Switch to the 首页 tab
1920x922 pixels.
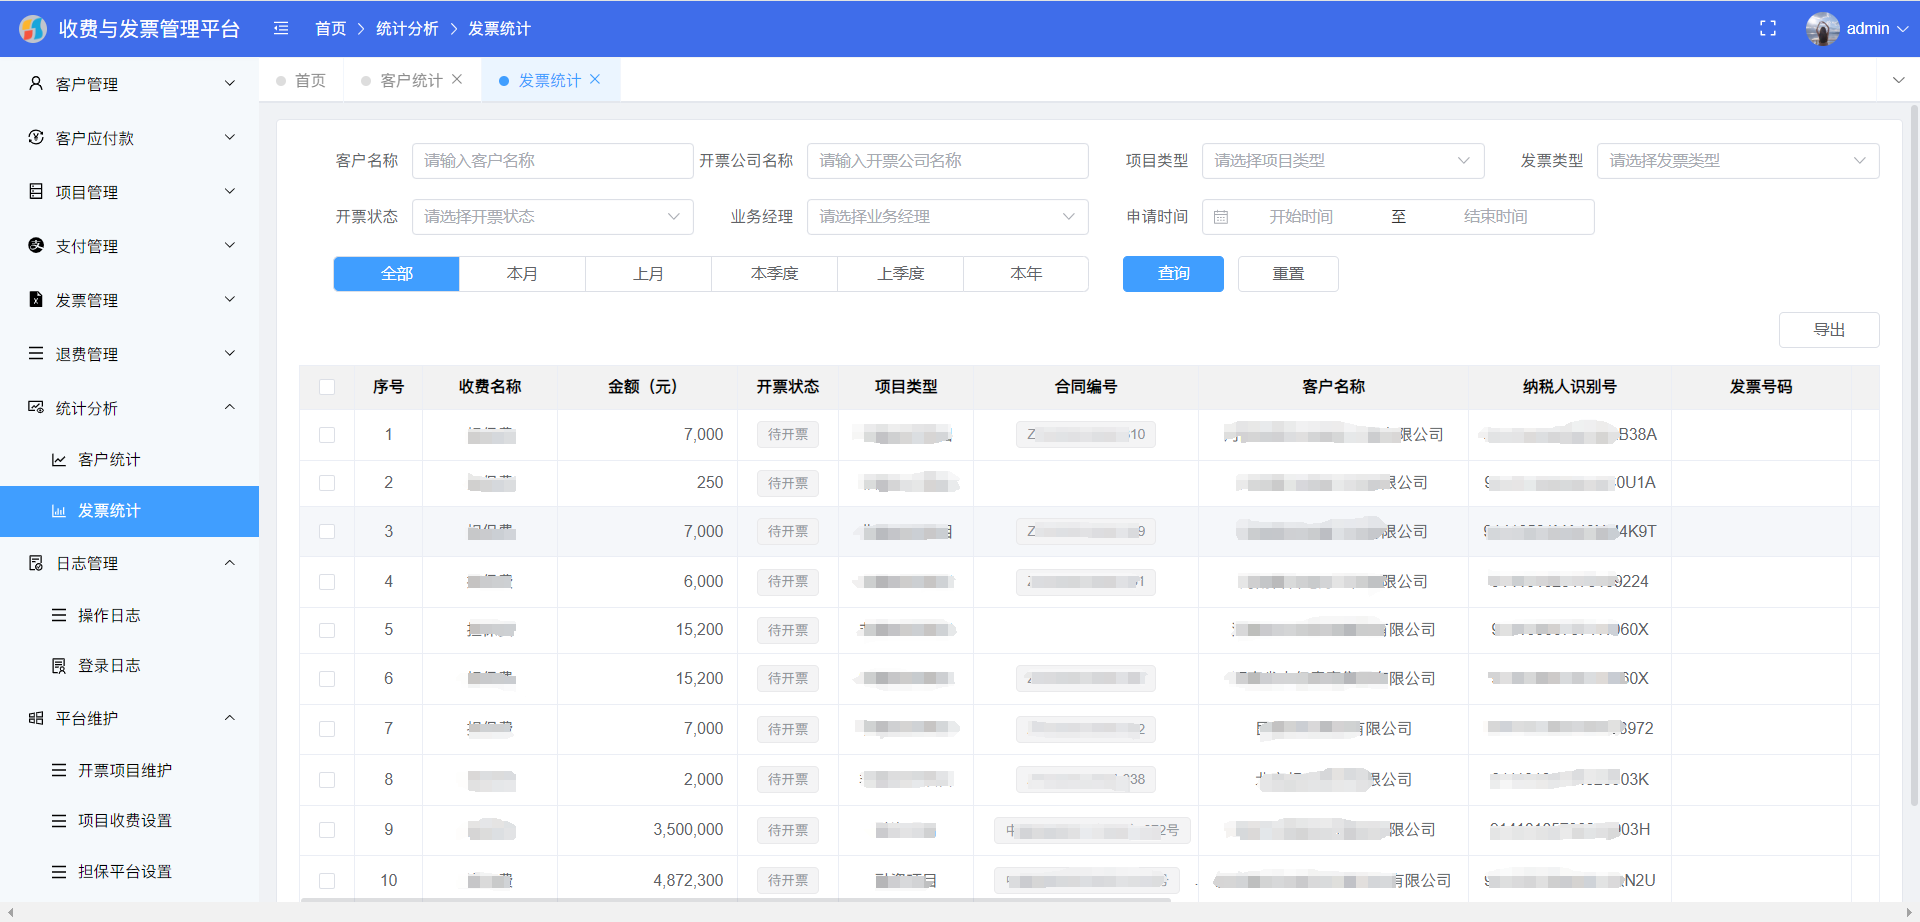(301, 80)
